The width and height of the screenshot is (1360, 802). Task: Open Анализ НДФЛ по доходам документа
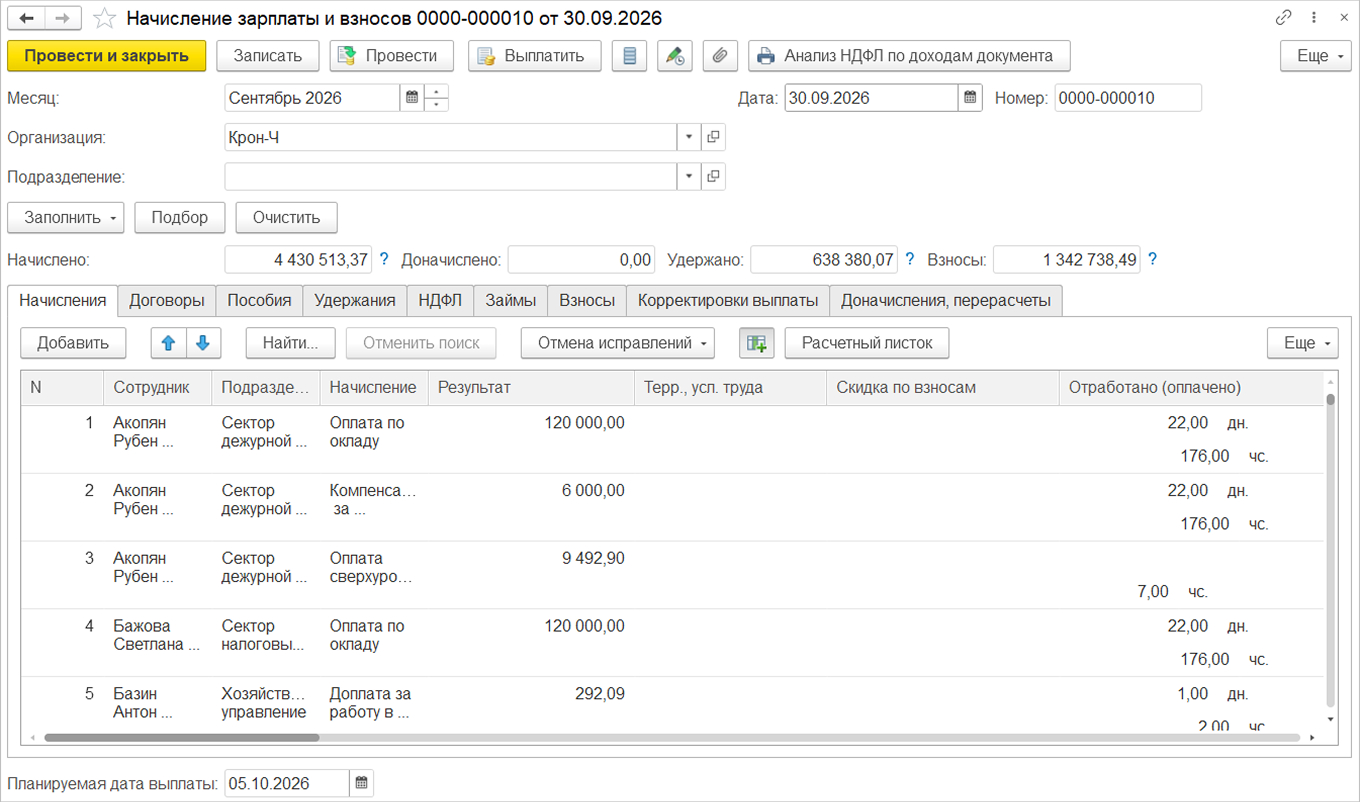909,56
